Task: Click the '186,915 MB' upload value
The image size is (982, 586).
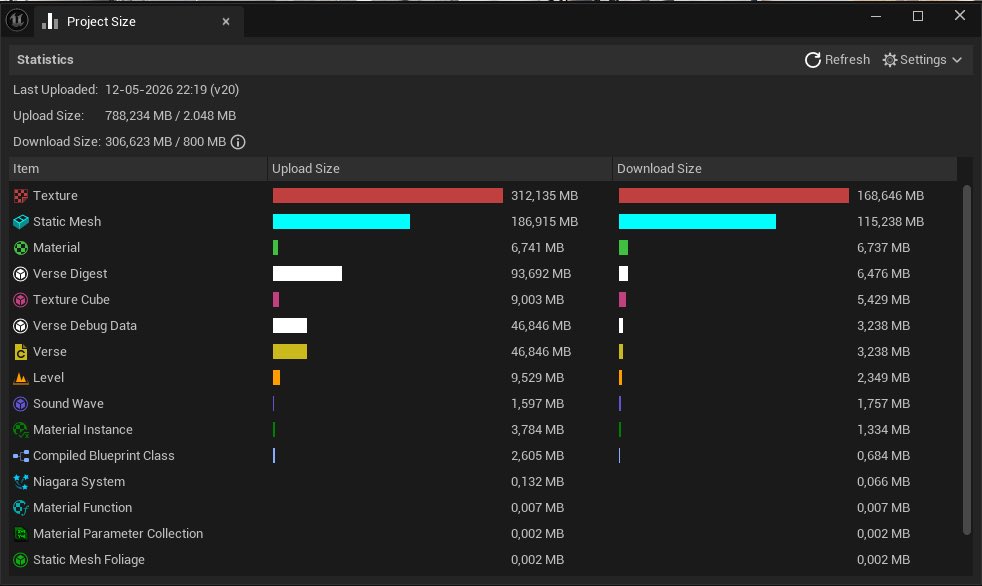Action: point(544,222)
